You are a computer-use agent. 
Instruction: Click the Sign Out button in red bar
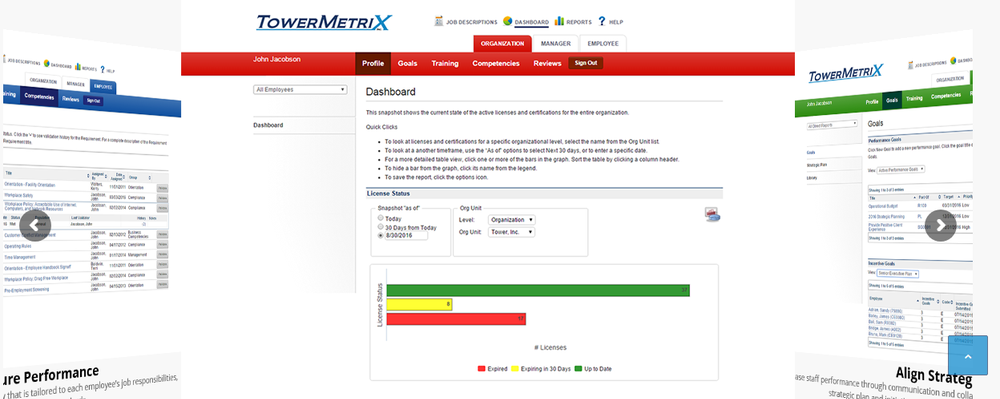pyautogui.click(x=585, y=63)
